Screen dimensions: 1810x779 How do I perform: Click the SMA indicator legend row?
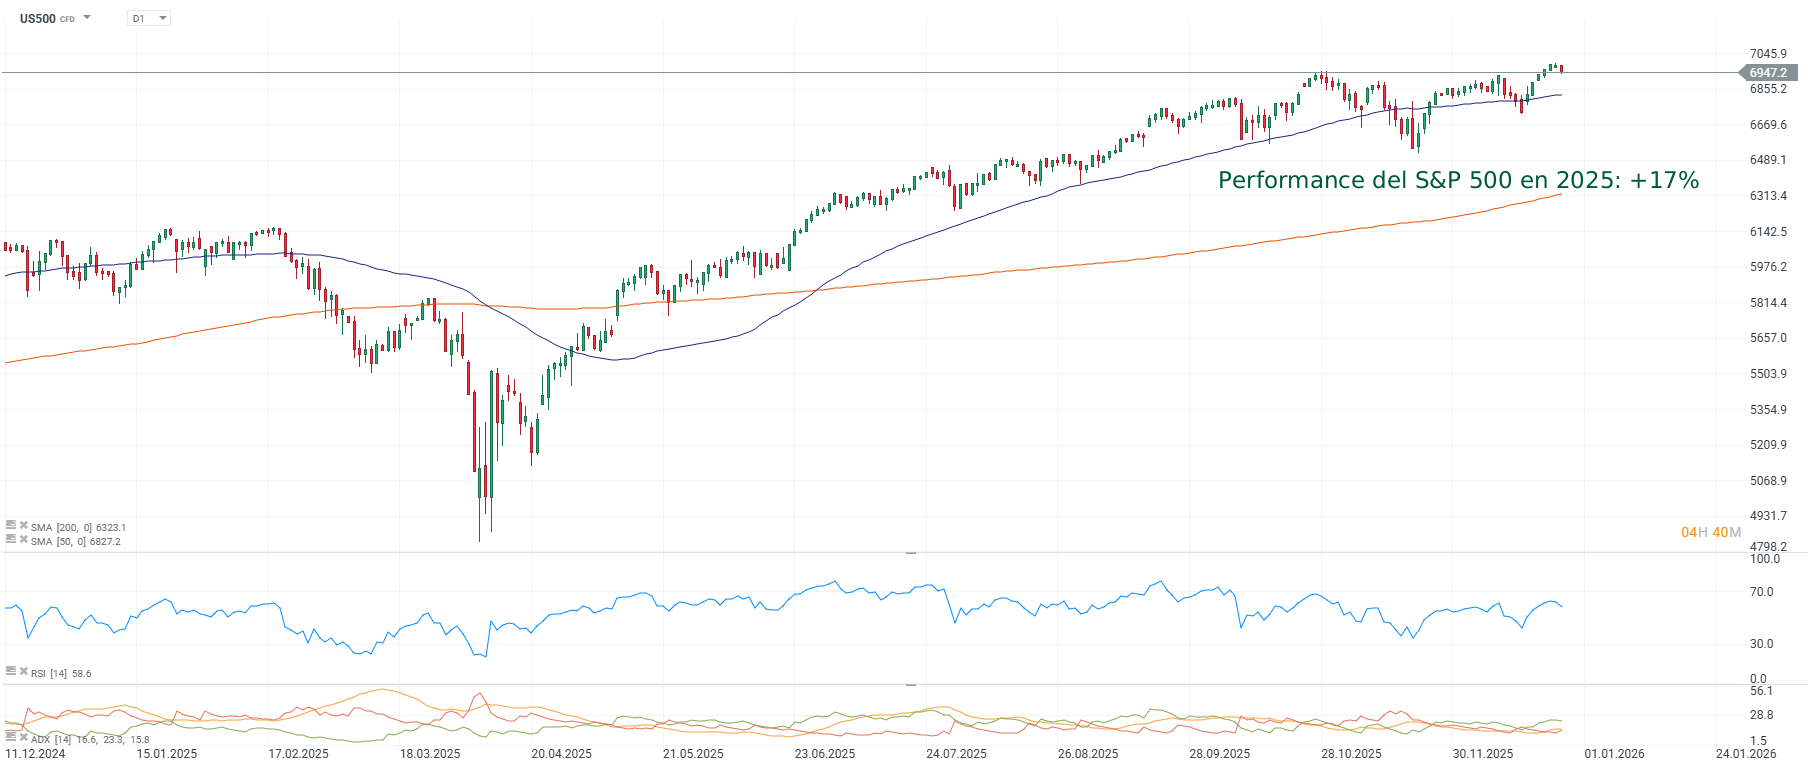click(x=73, y=527)
